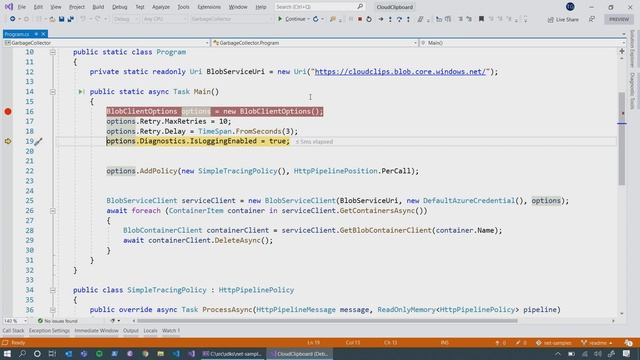The width and height of the screenshot is (640, 360).
Task: Collapse the Main method outlining node
Action: (53, 92)
